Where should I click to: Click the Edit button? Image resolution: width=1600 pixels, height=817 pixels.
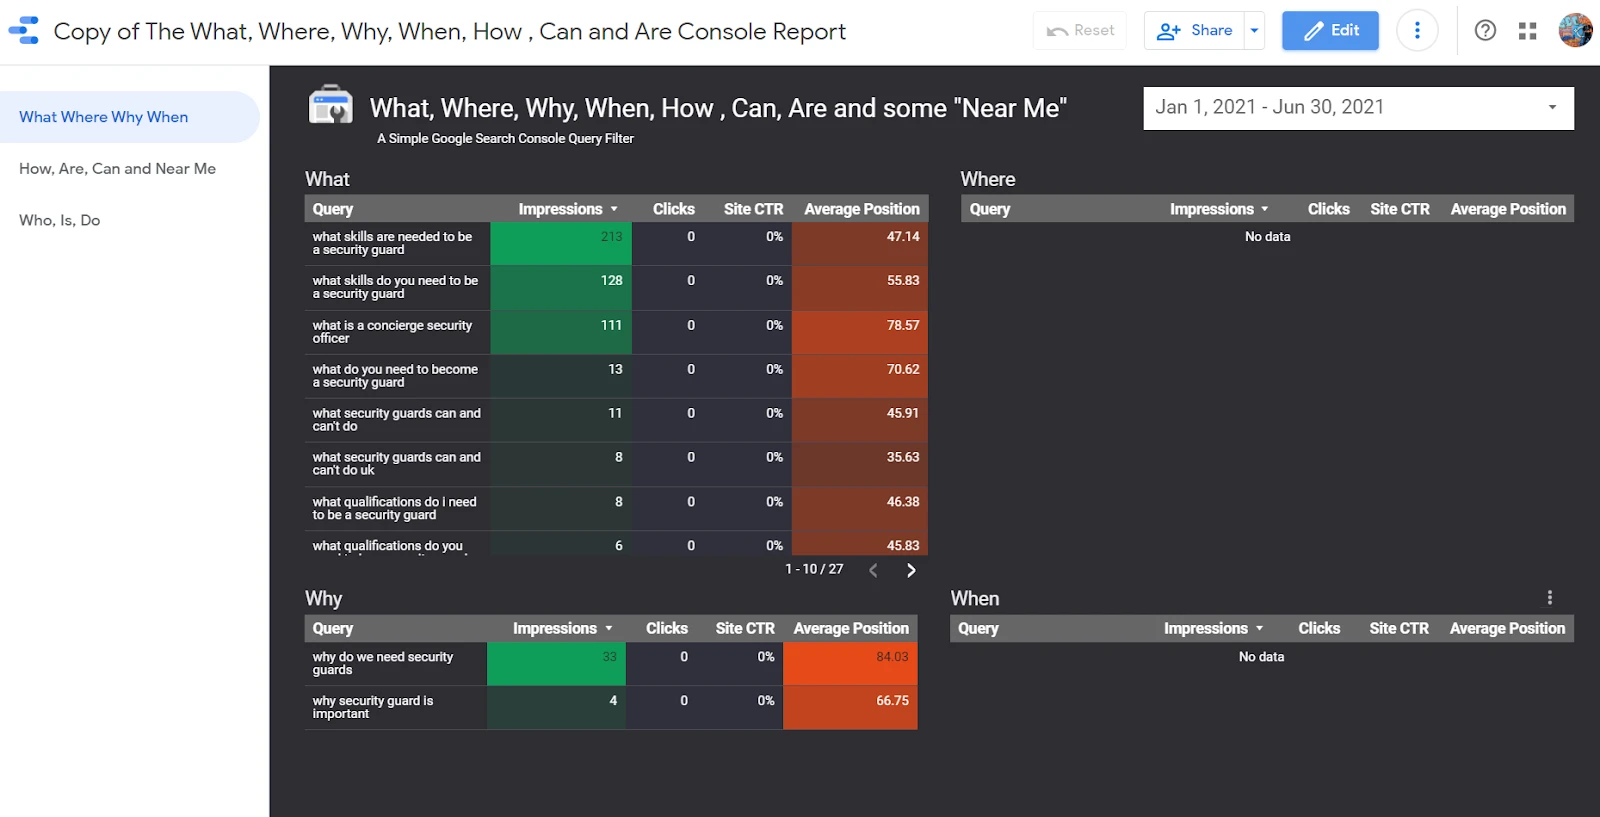pyautogui.click(x=1330, y=31)
